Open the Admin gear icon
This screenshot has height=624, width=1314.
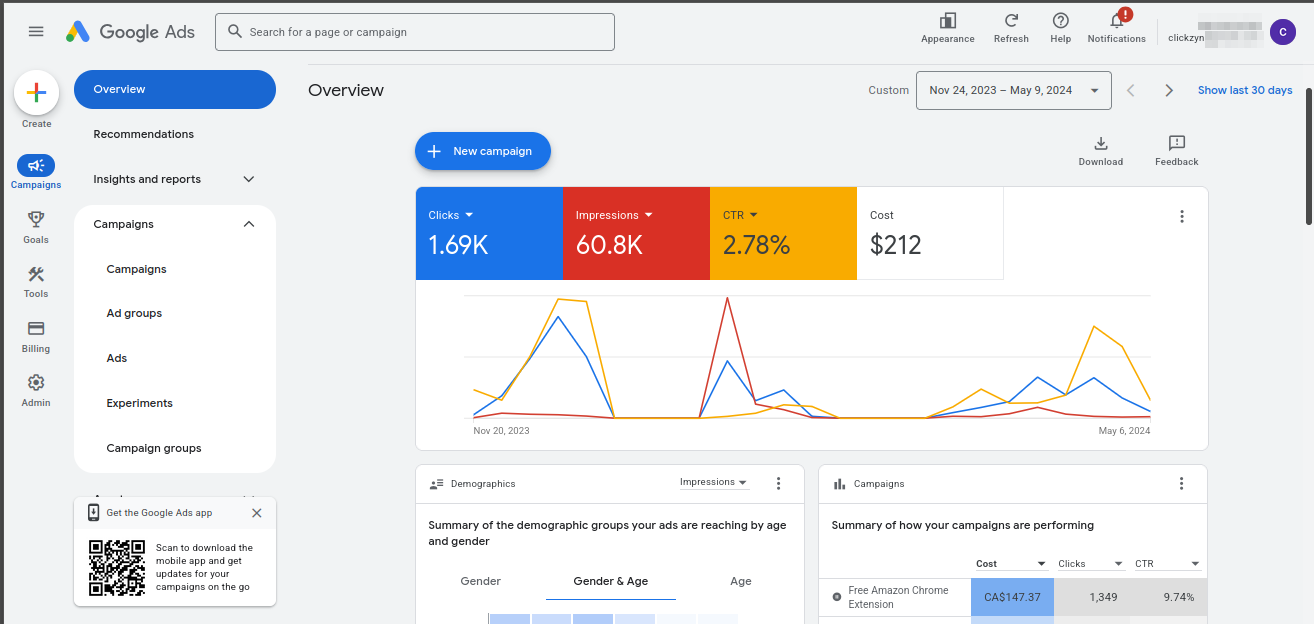(x=36, y=389)
